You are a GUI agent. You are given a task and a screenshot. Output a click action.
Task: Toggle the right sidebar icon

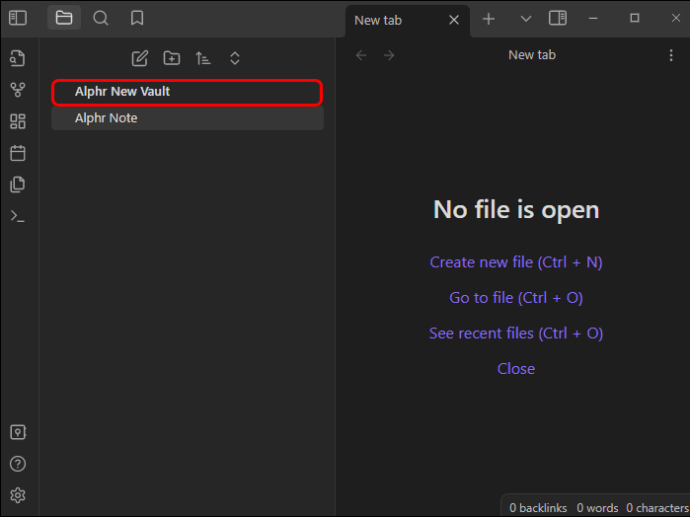tap(558, 18)
